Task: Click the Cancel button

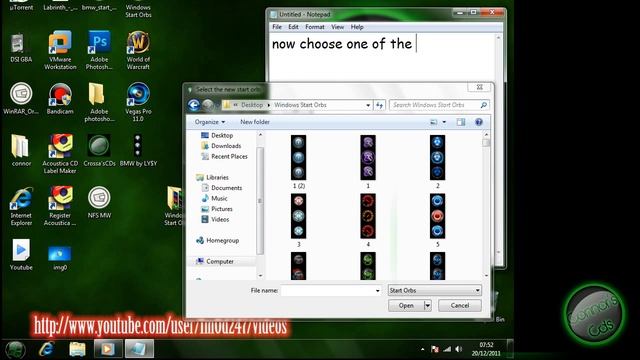Action: tap(460, 305)
